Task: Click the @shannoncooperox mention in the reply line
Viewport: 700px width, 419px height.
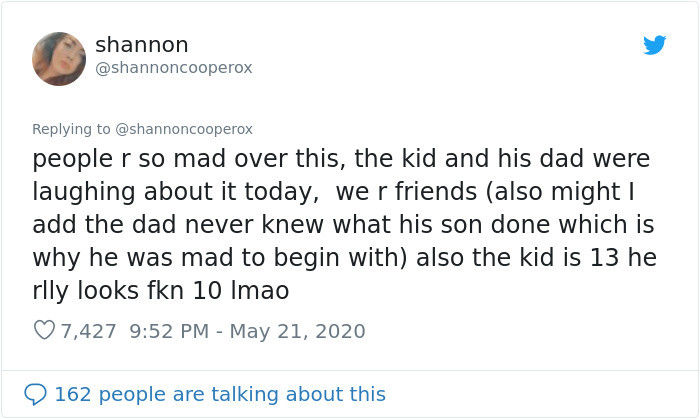Action: 185,129
